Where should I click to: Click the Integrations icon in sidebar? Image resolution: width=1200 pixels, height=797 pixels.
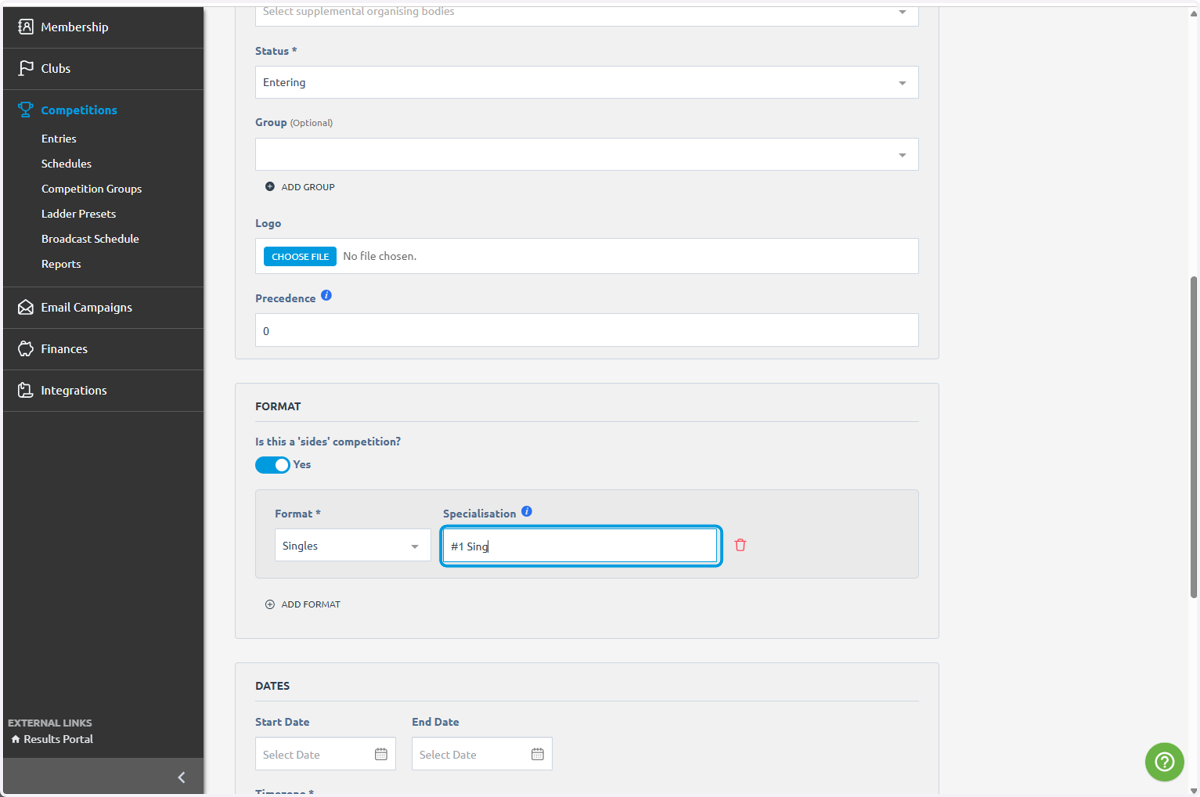[x=26, y=390]
